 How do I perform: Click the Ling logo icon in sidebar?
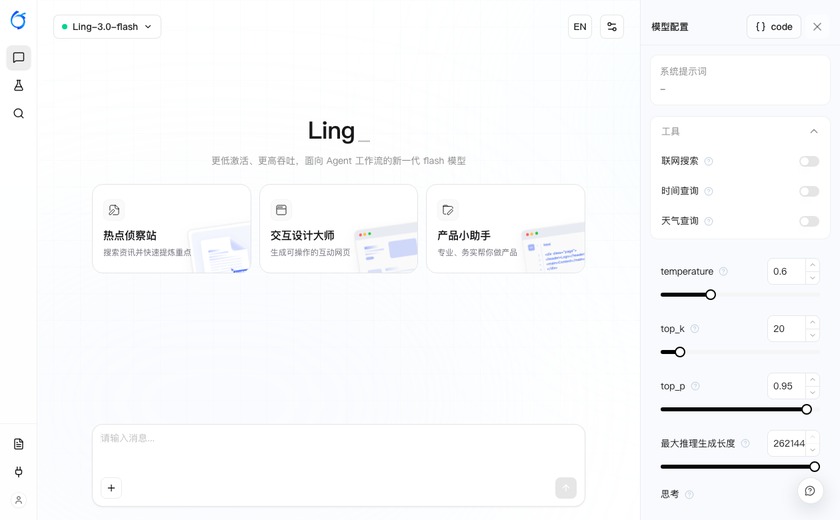pos(18,20)
